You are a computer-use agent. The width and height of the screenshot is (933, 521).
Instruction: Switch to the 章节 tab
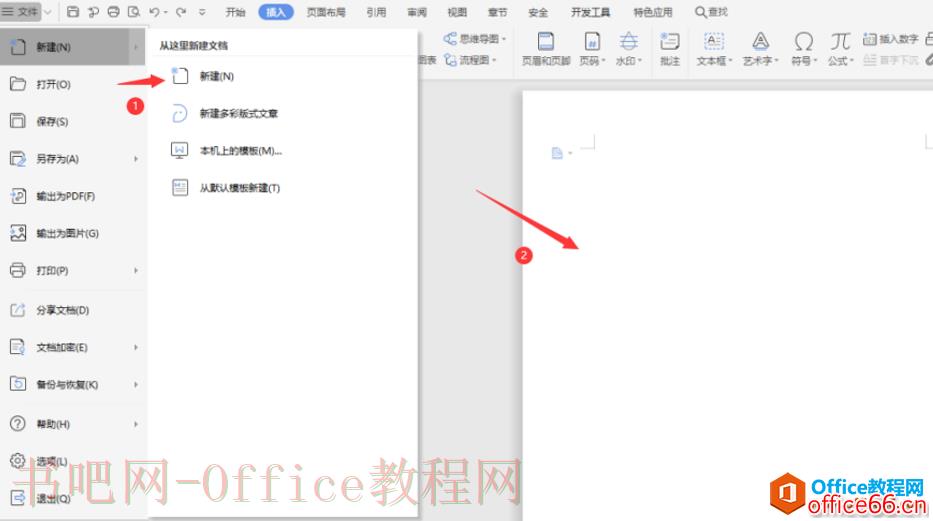pos(497,12)
